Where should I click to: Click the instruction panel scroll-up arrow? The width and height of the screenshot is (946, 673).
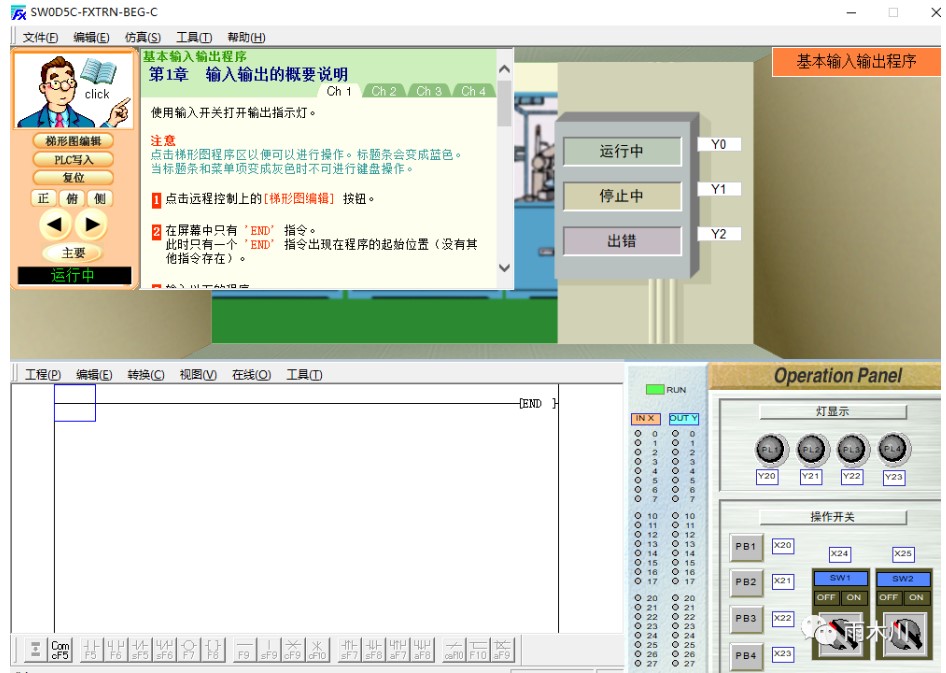[x=505, y=69]
